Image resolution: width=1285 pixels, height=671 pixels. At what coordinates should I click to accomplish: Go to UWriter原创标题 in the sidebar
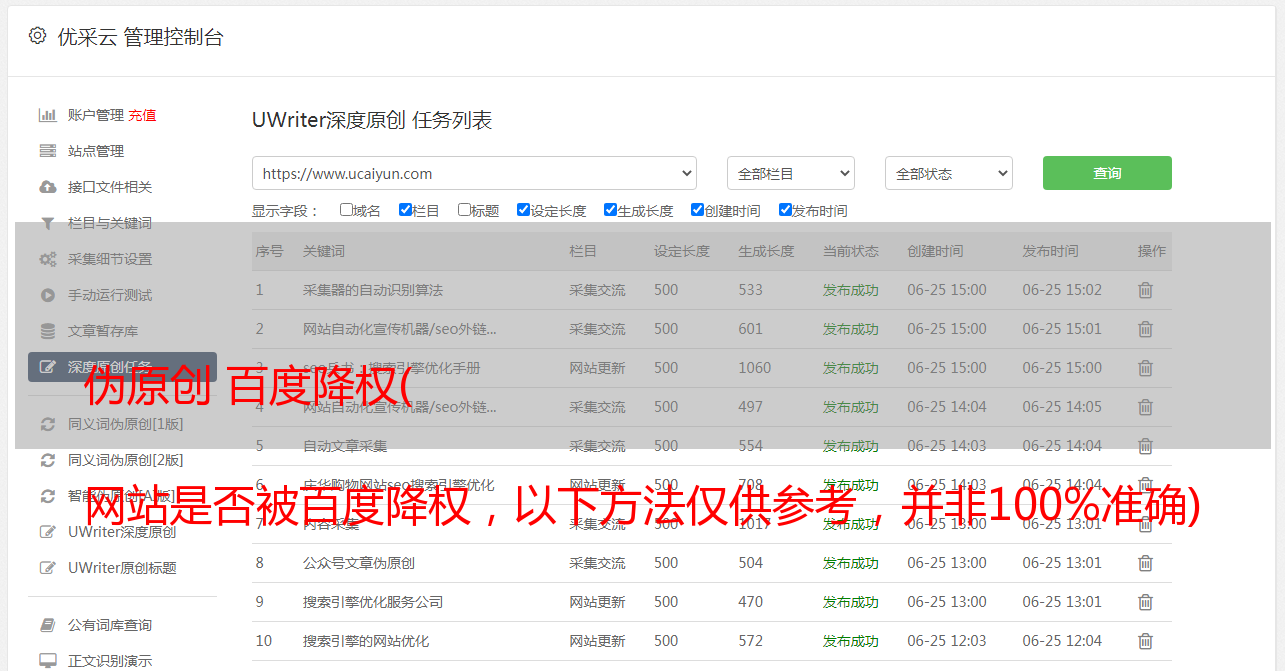122,568
